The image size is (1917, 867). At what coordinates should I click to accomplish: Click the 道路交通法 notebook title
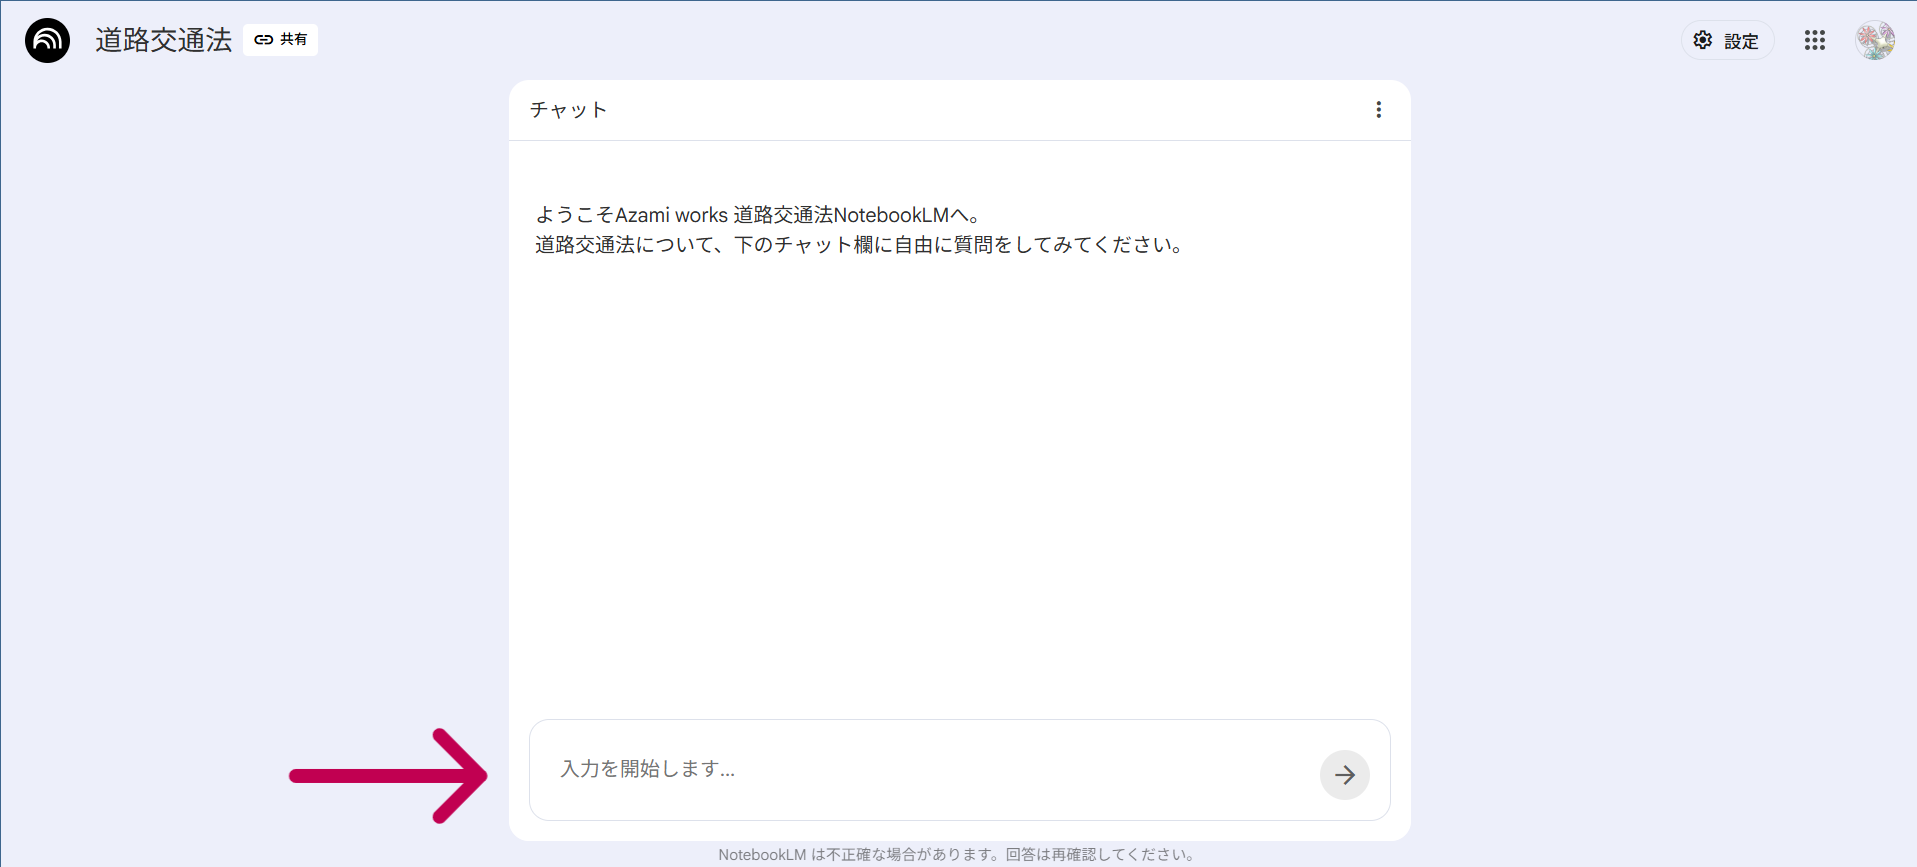click(x=163, y=40)
